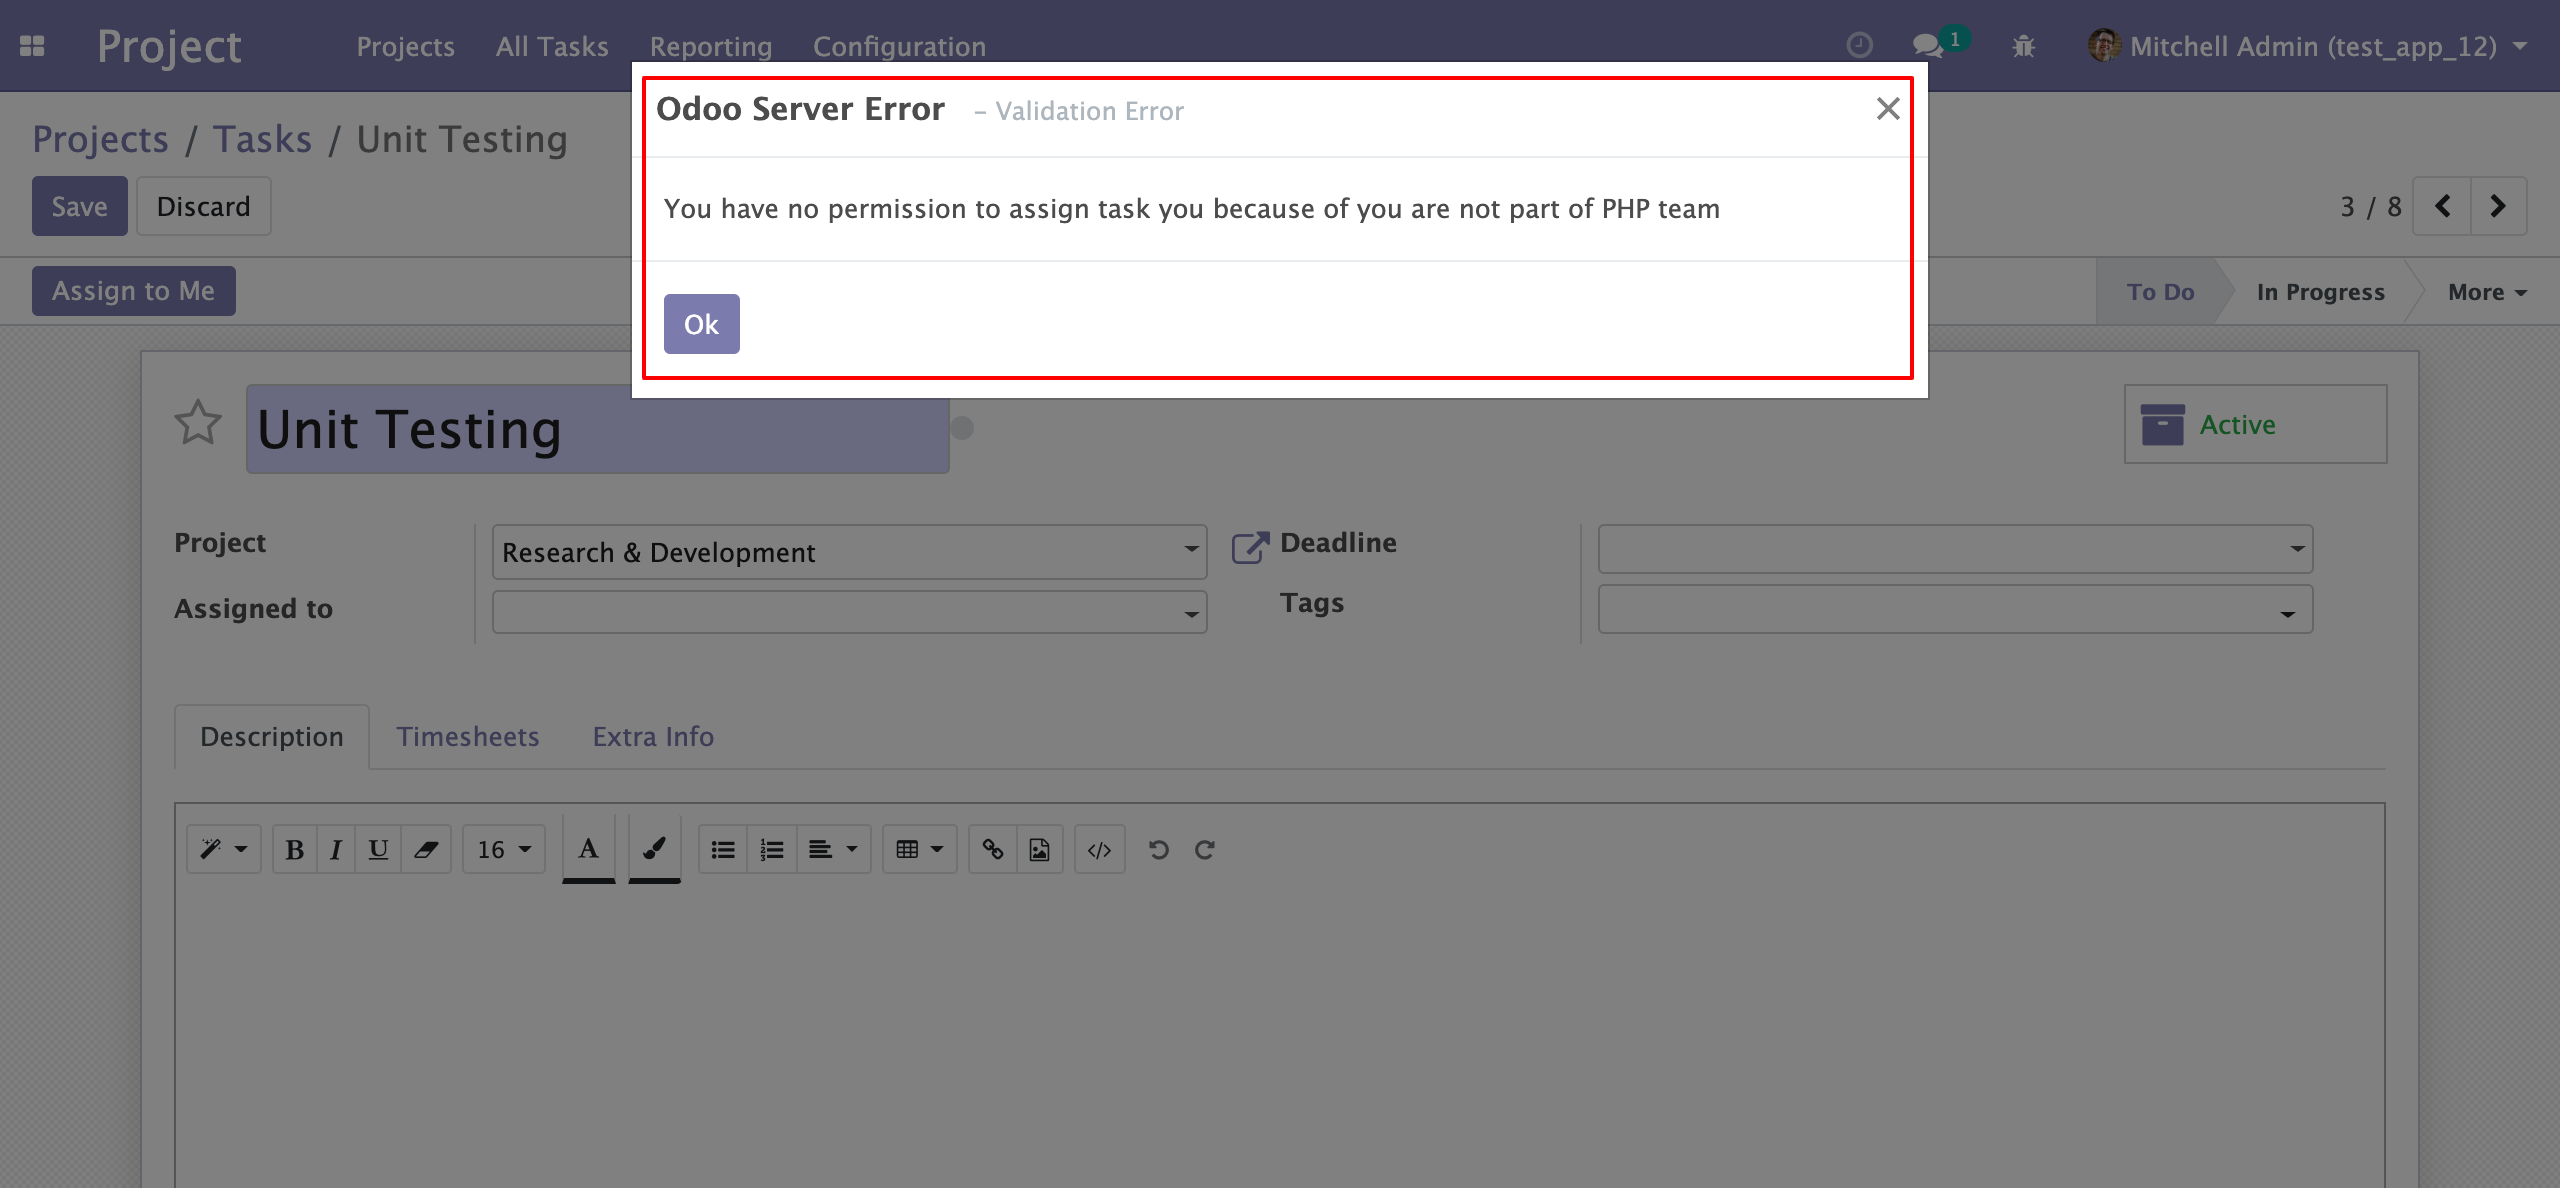
Task: Open the apps grid menu icon
Action: click(32, 46)
